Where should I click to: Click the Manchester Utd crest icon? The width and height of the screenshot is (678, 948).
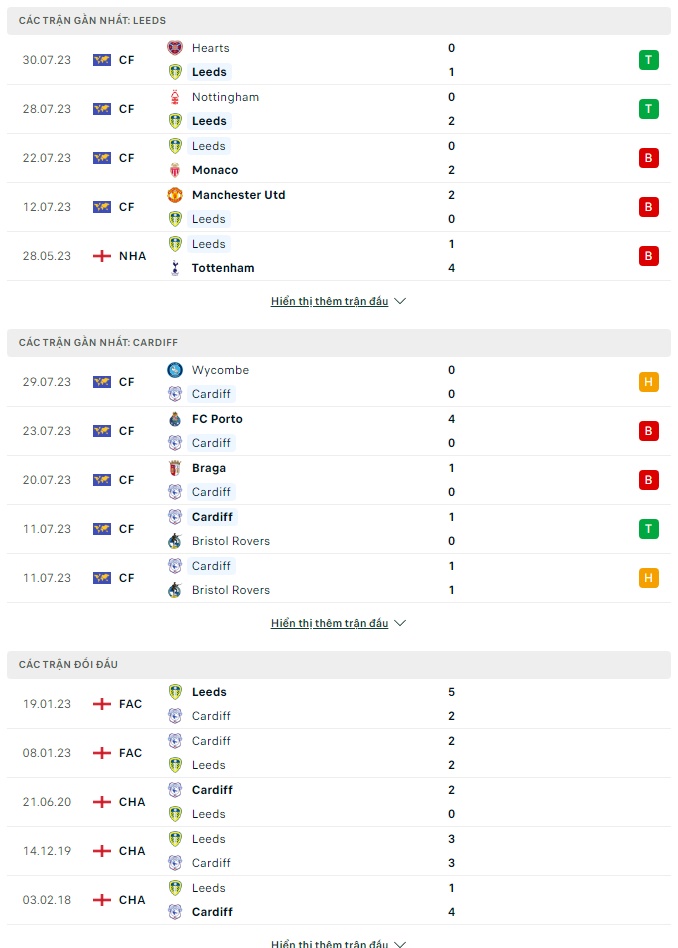click(x=175, y=195)
